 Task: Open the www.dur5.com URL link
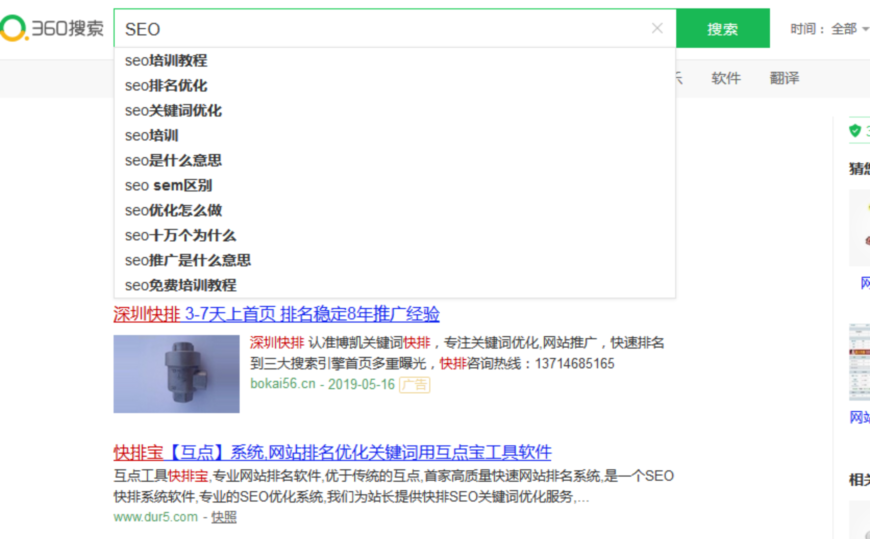click(x=155, y=517)
